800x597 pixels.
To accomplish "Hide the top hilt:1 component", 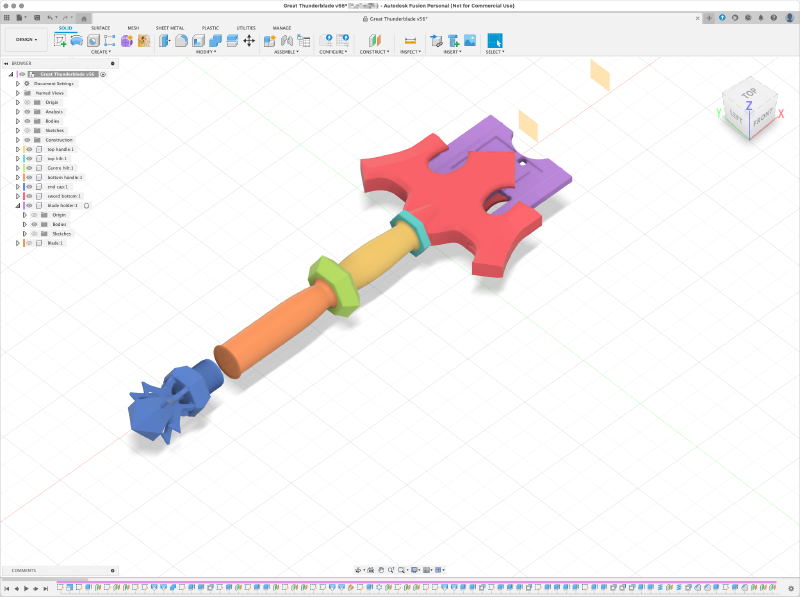I will coord(30,159).
